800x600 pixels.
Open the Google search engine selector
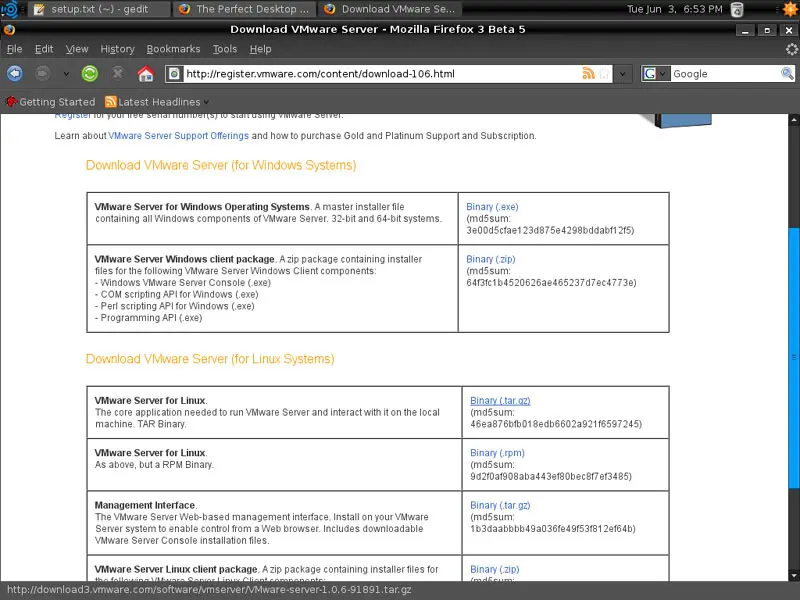656,74
